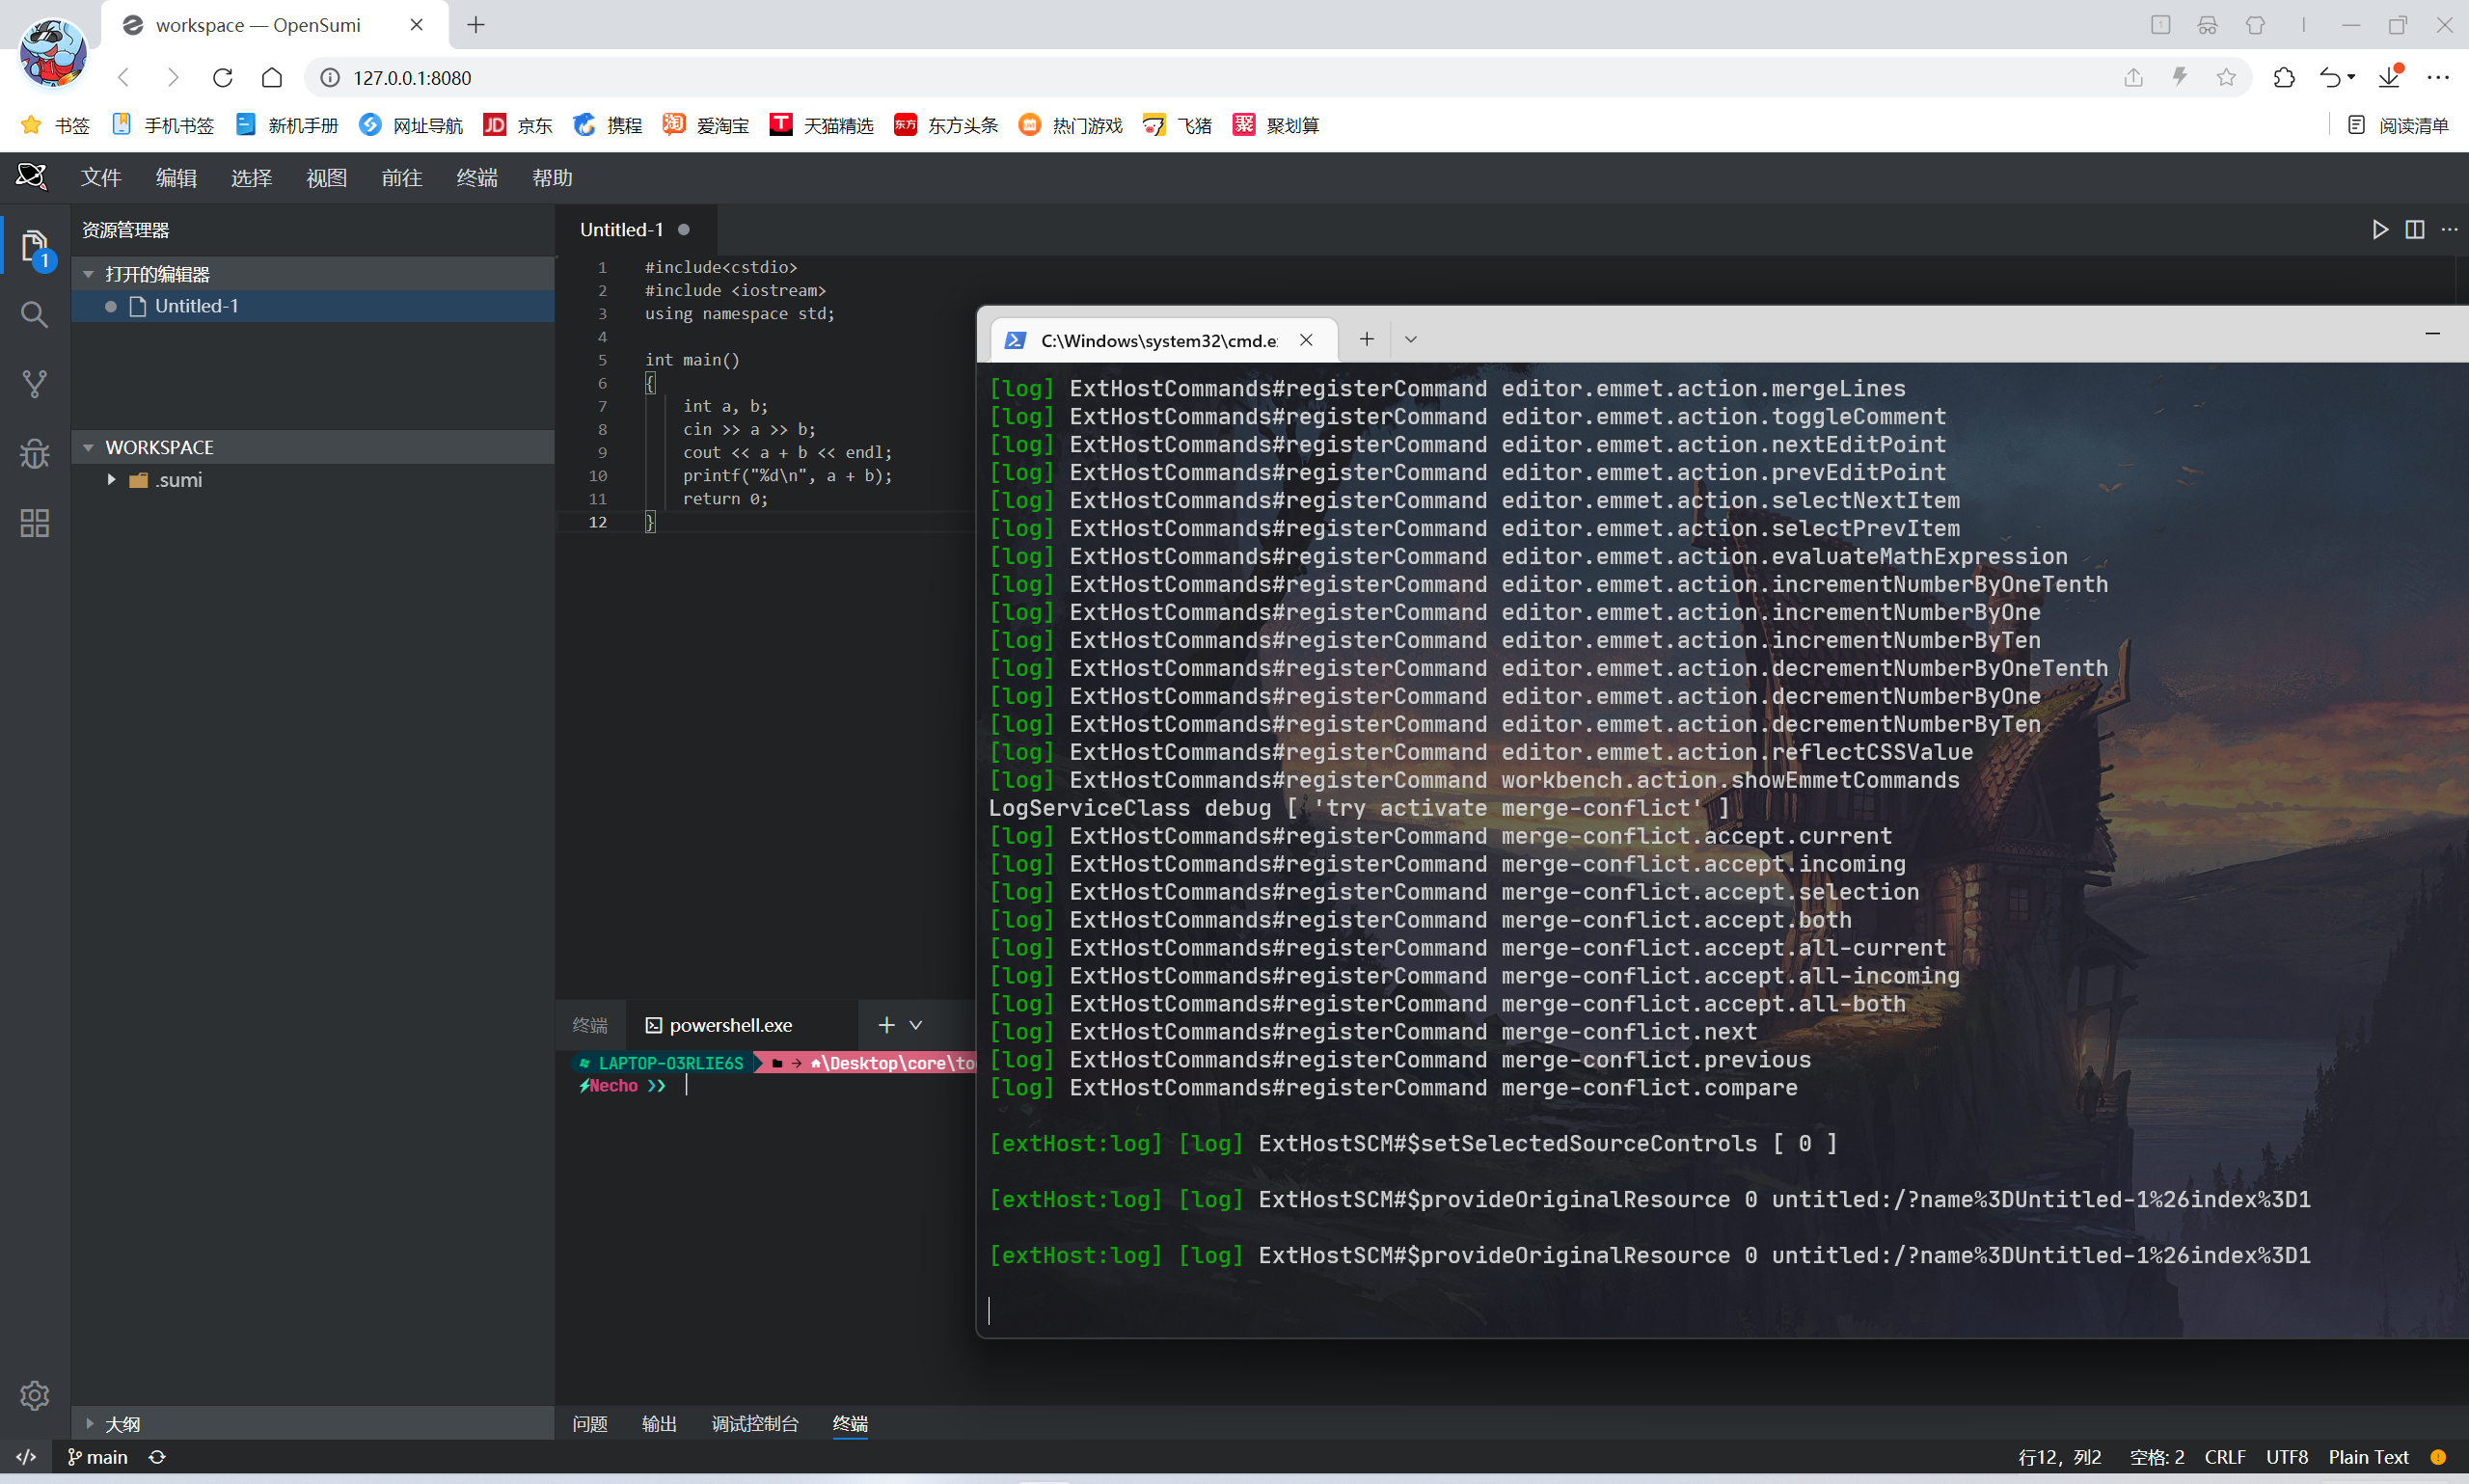Open the Explorer file icon in activity bar
The image size is (2469, 1484).
(34, 246)
